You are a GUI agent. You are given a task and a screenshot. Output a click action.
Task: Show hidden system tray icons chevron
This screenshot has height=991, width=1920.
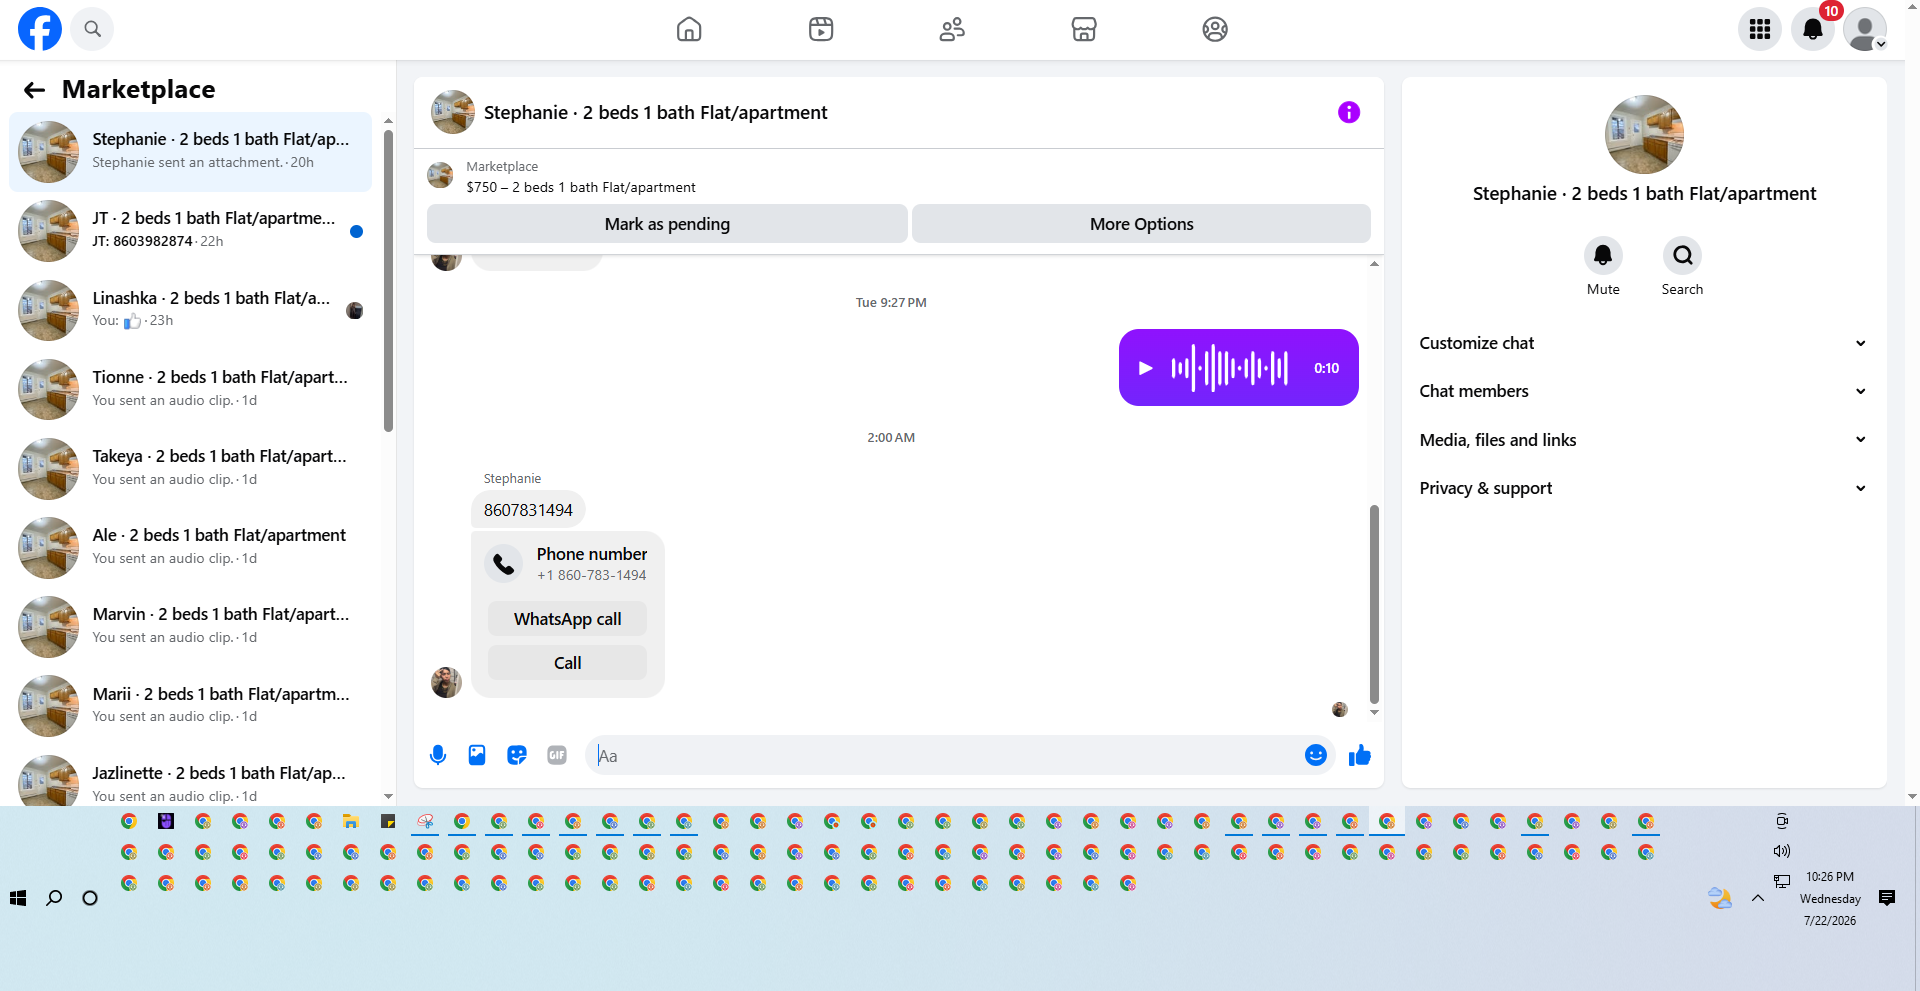coord(1757,898)
